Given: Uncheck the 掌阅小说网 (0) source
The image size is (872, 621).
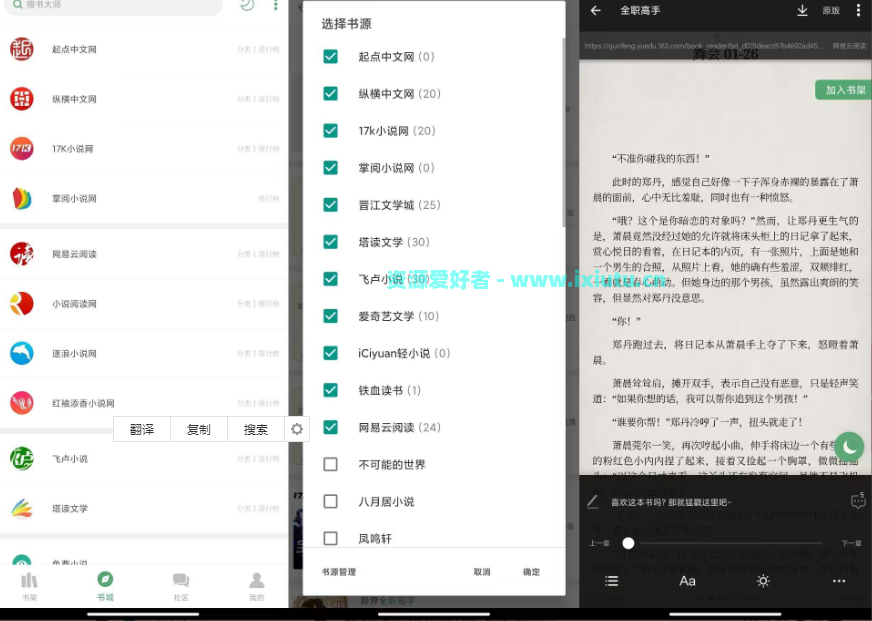Looking at the screenshot, I should [x=330, y=167].
